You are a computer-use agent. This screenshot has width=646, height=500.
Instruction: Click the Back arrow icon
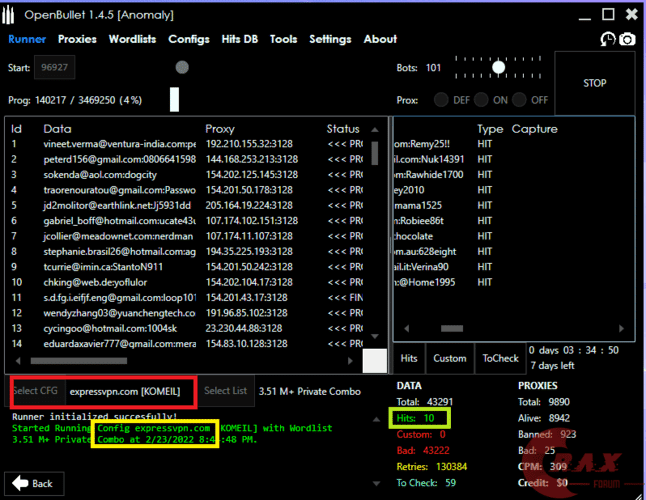coord(20,483)
